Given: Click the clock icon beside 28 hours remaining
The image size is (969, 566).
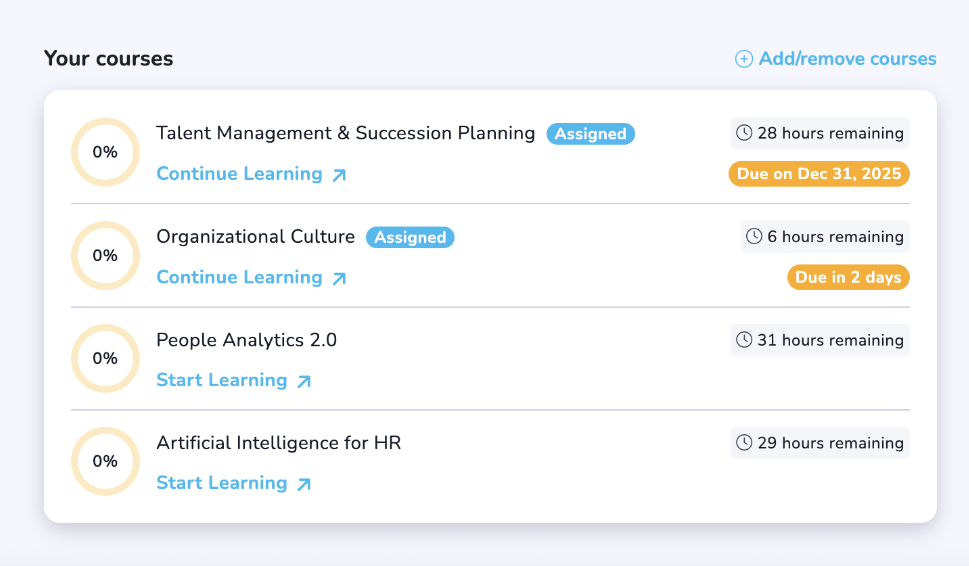Looking at the screenshot, I should coord(744,133).
